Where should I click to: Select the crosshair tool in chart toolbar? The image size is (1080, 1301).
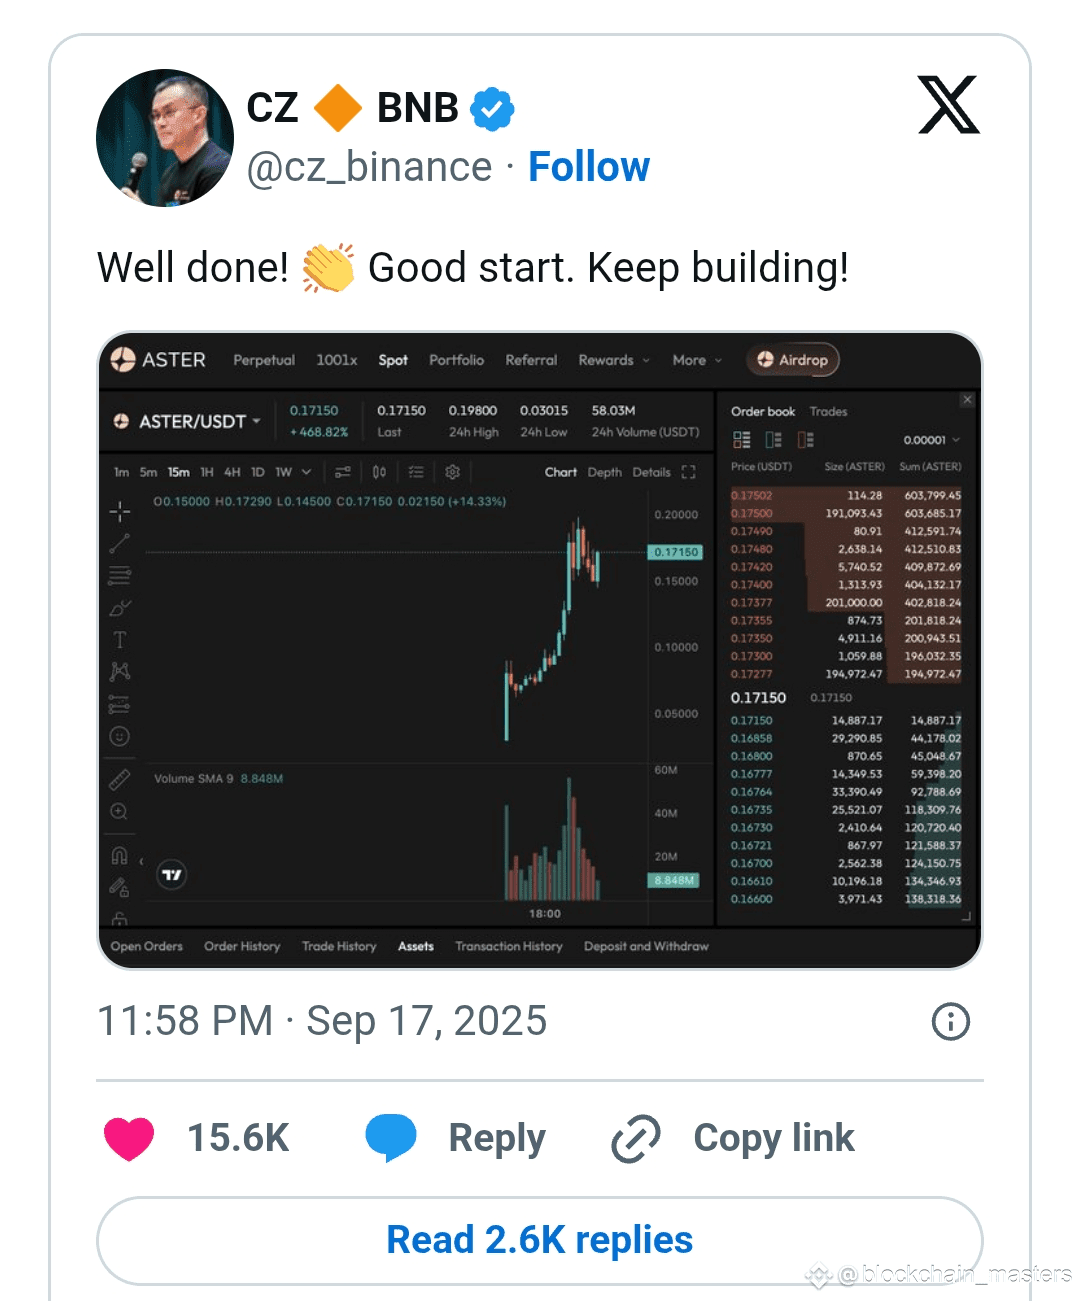click(x=119, y=512)
